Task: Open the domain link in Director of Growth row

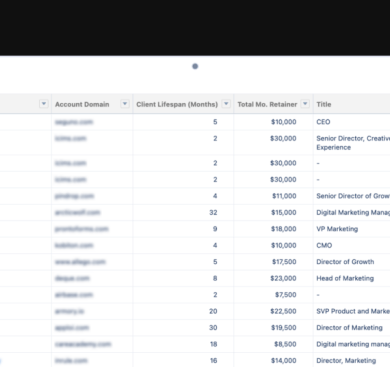Action: point(80,262)
